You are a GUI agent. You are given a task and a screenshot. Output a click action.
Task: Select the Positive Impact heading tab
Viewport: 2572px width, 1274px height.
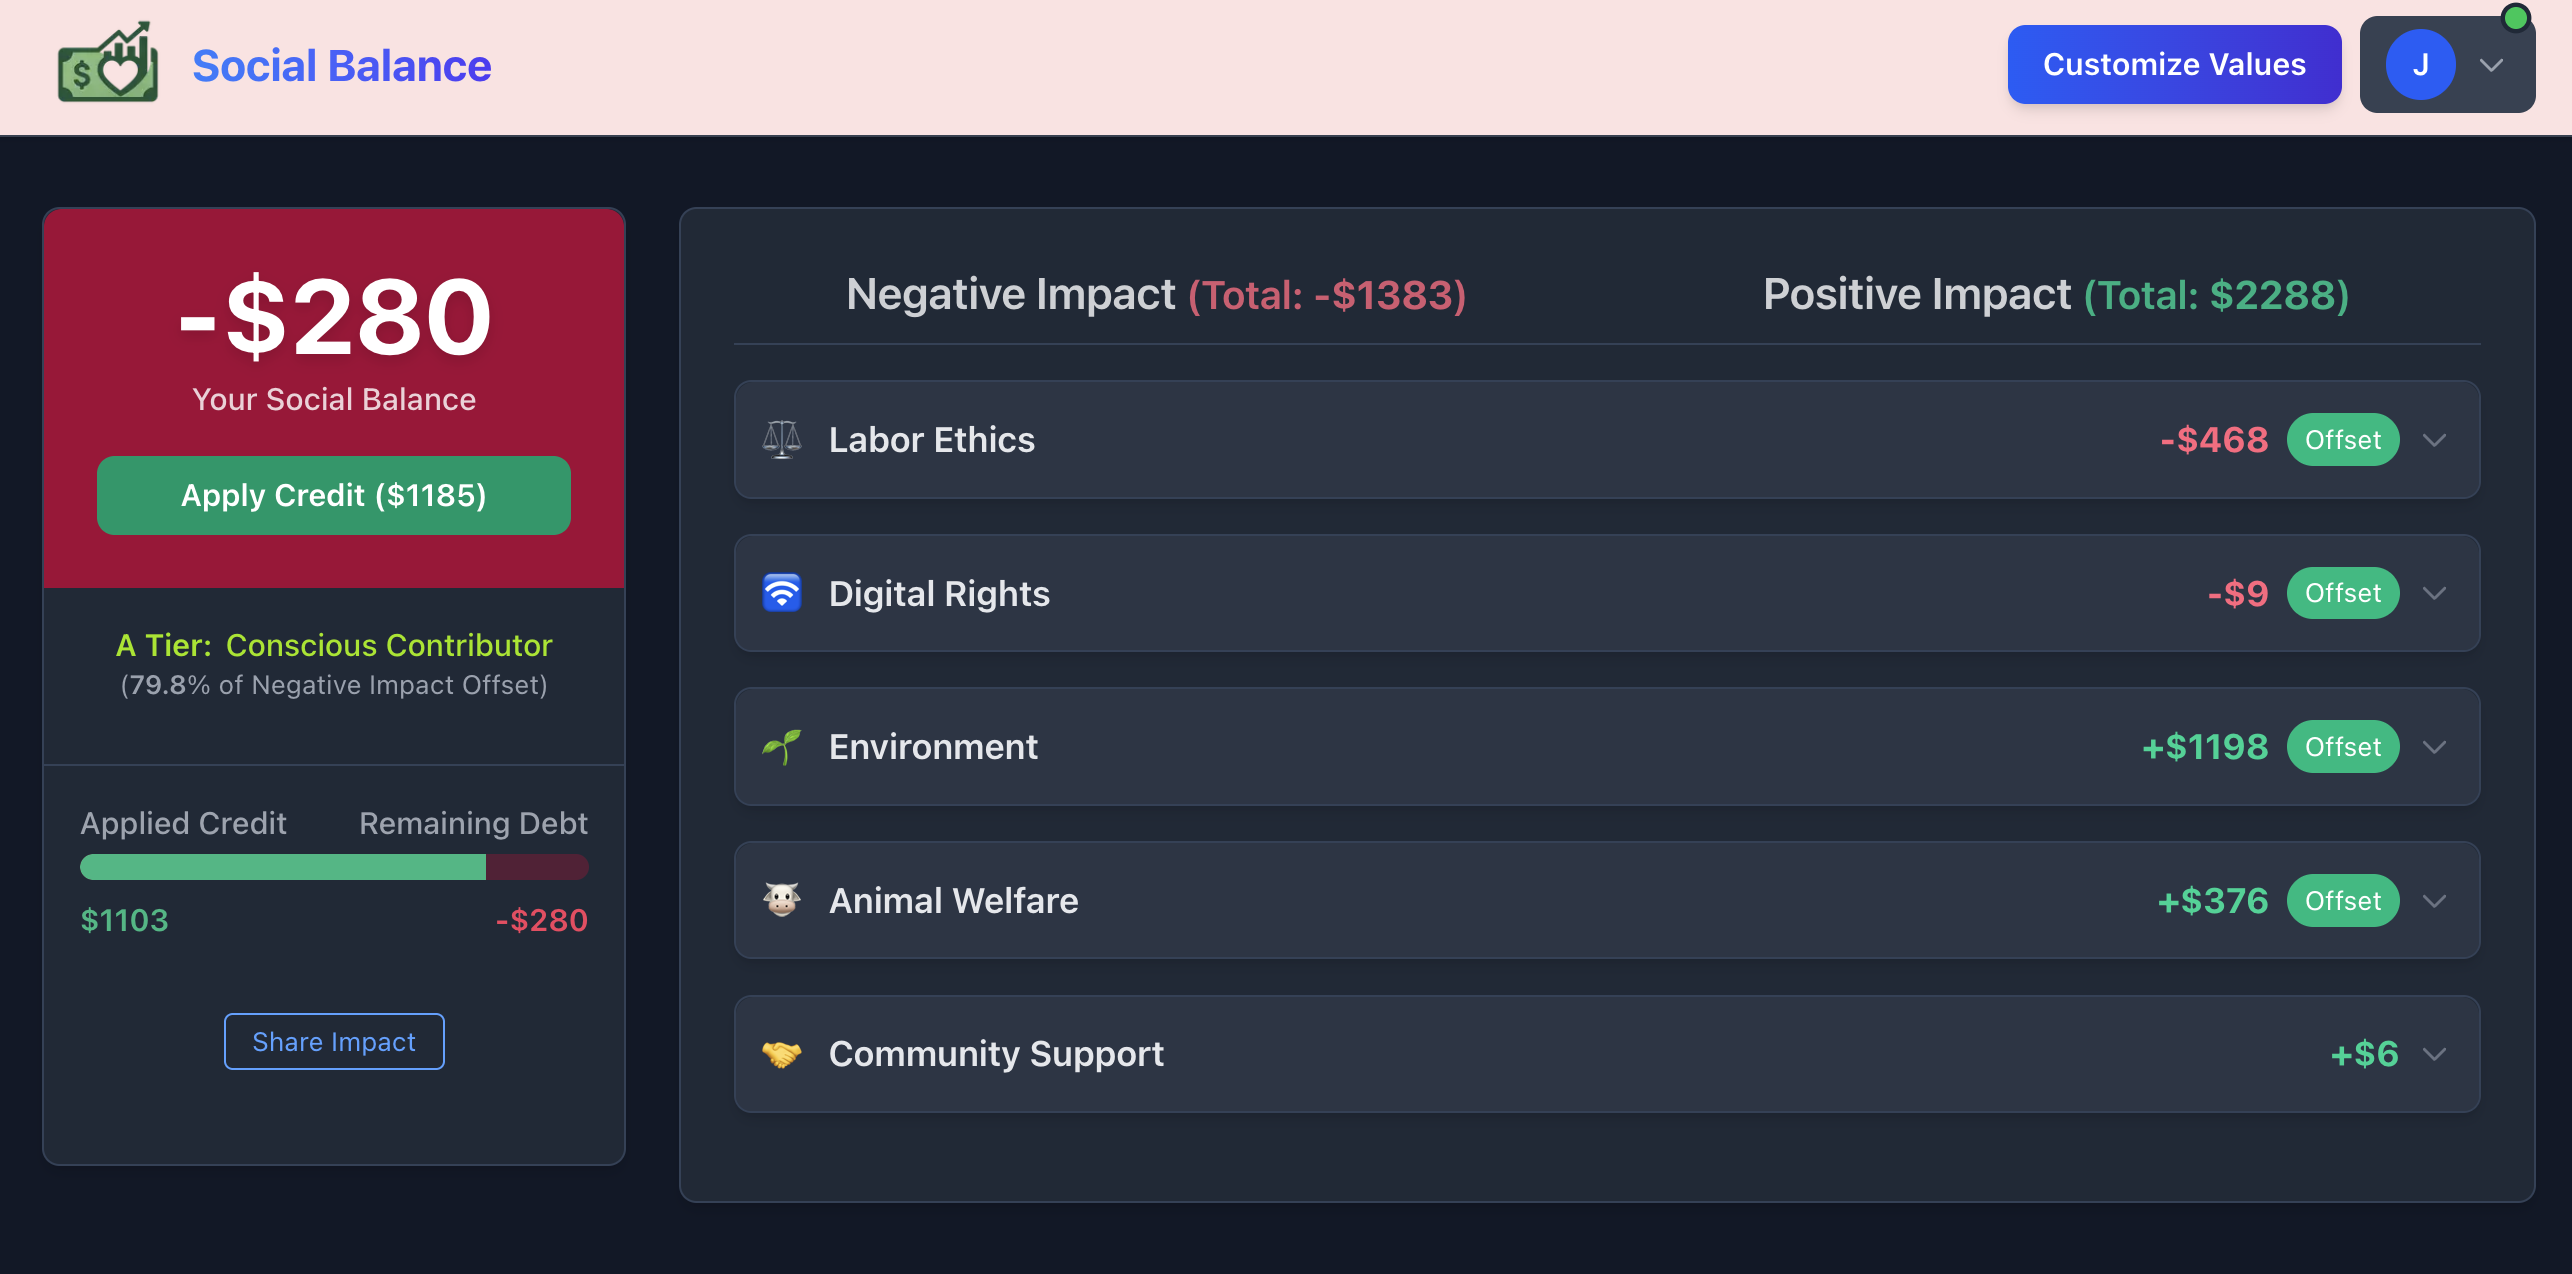click(x=2055, y=295)
